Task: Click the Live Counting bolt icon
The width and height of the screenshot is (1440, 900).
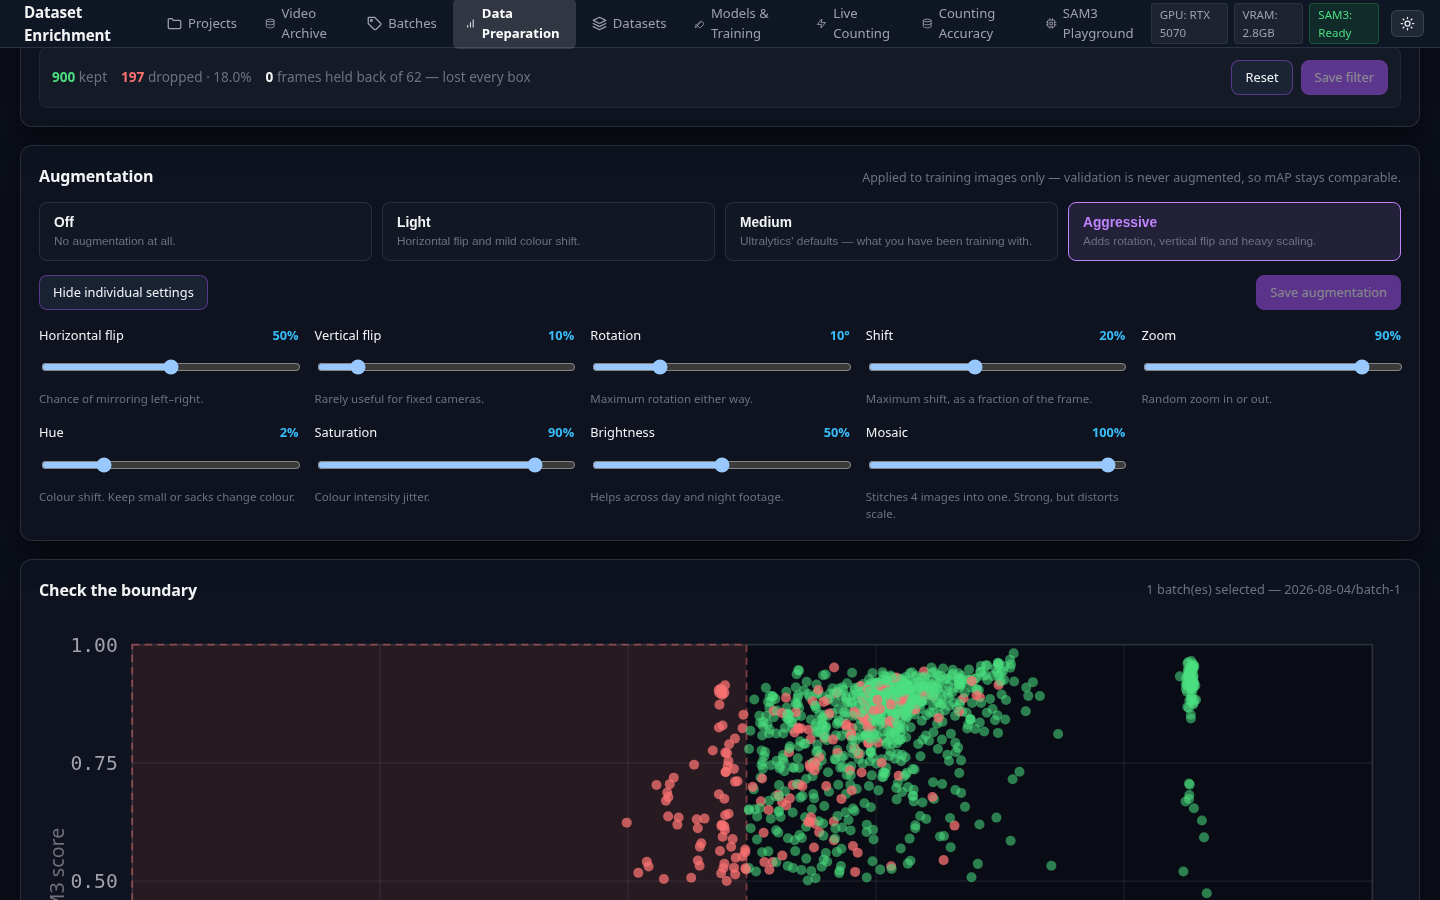Action: [x=821, y=23]
